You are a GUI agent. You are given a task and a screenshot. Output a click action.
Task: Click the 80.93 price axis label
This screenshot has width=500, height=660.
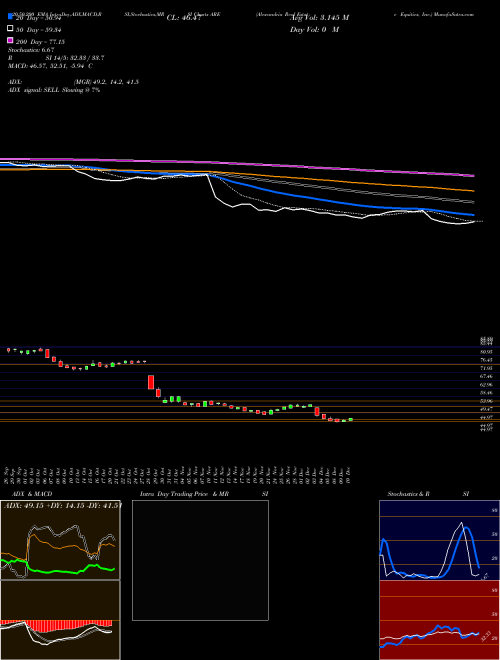click(487, 351)
